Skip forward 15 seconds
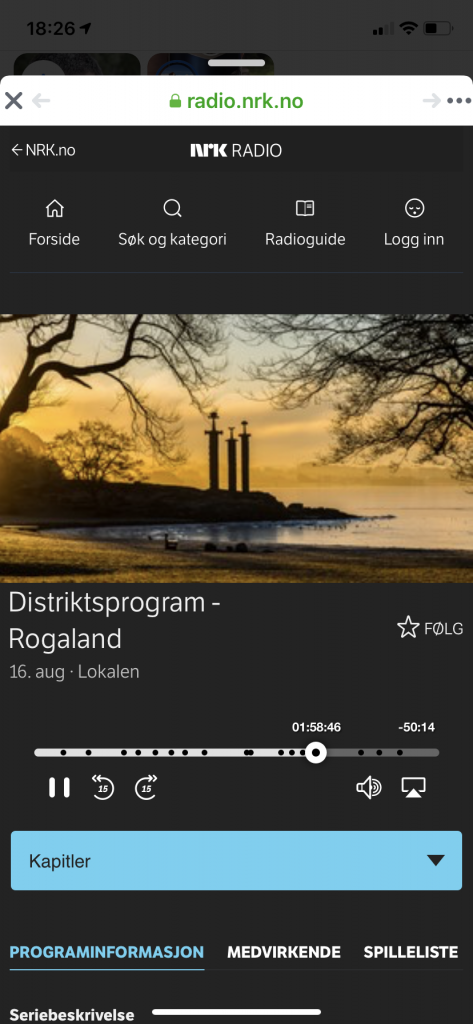The image size is (473, 1024). pos(146,787)
